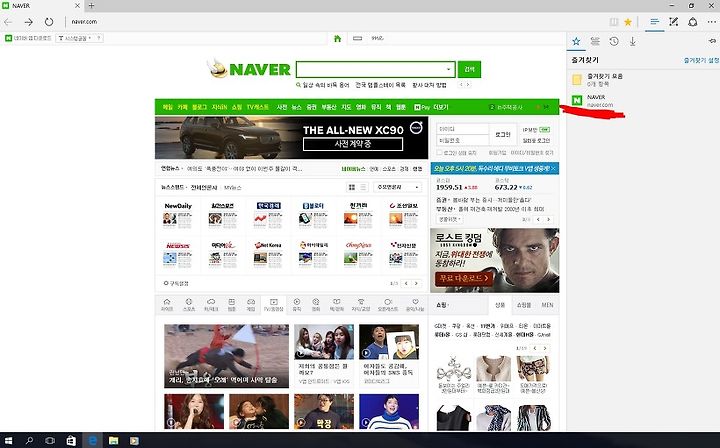
Task: Open the Net Korea news tile
Action: pos(268,254)
